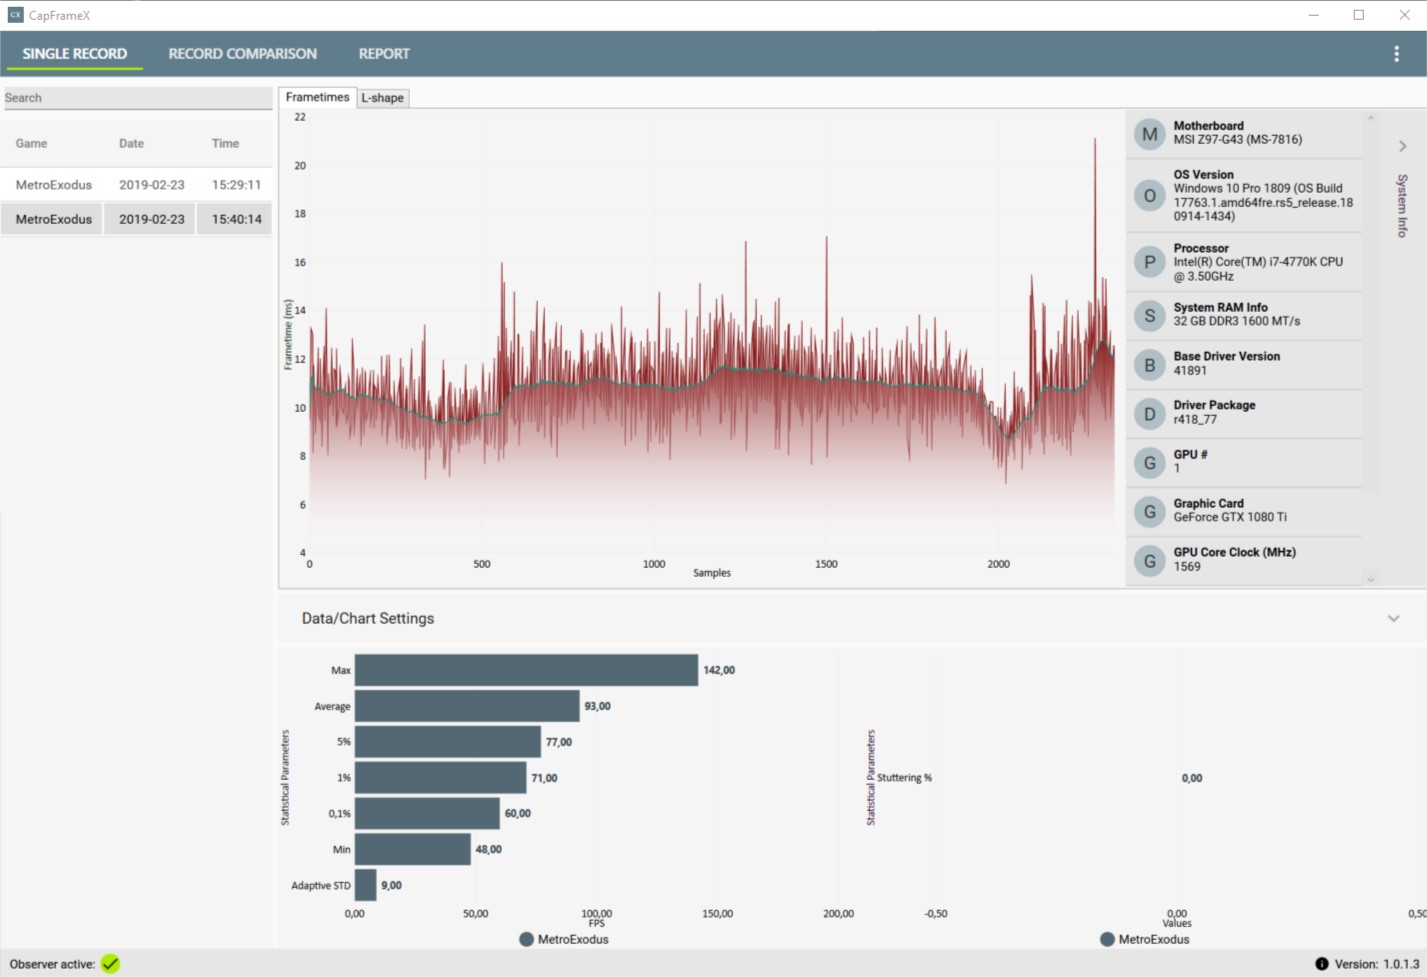Click the green Observer active checkmark icon
This screenshot has height=977, width=1427.
[110, 964]
